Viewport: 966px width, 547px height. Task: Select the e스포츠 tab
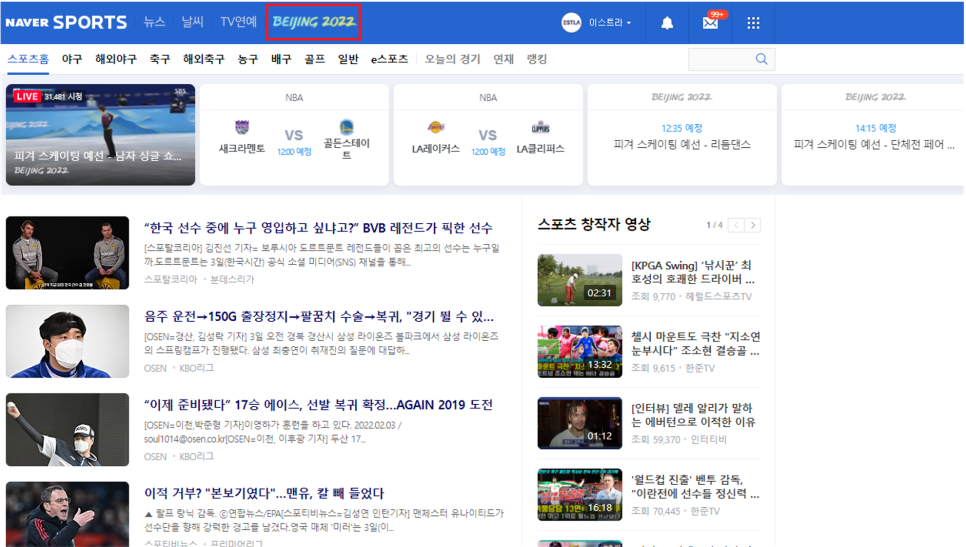pyautogui.click(x=389, y=59)
